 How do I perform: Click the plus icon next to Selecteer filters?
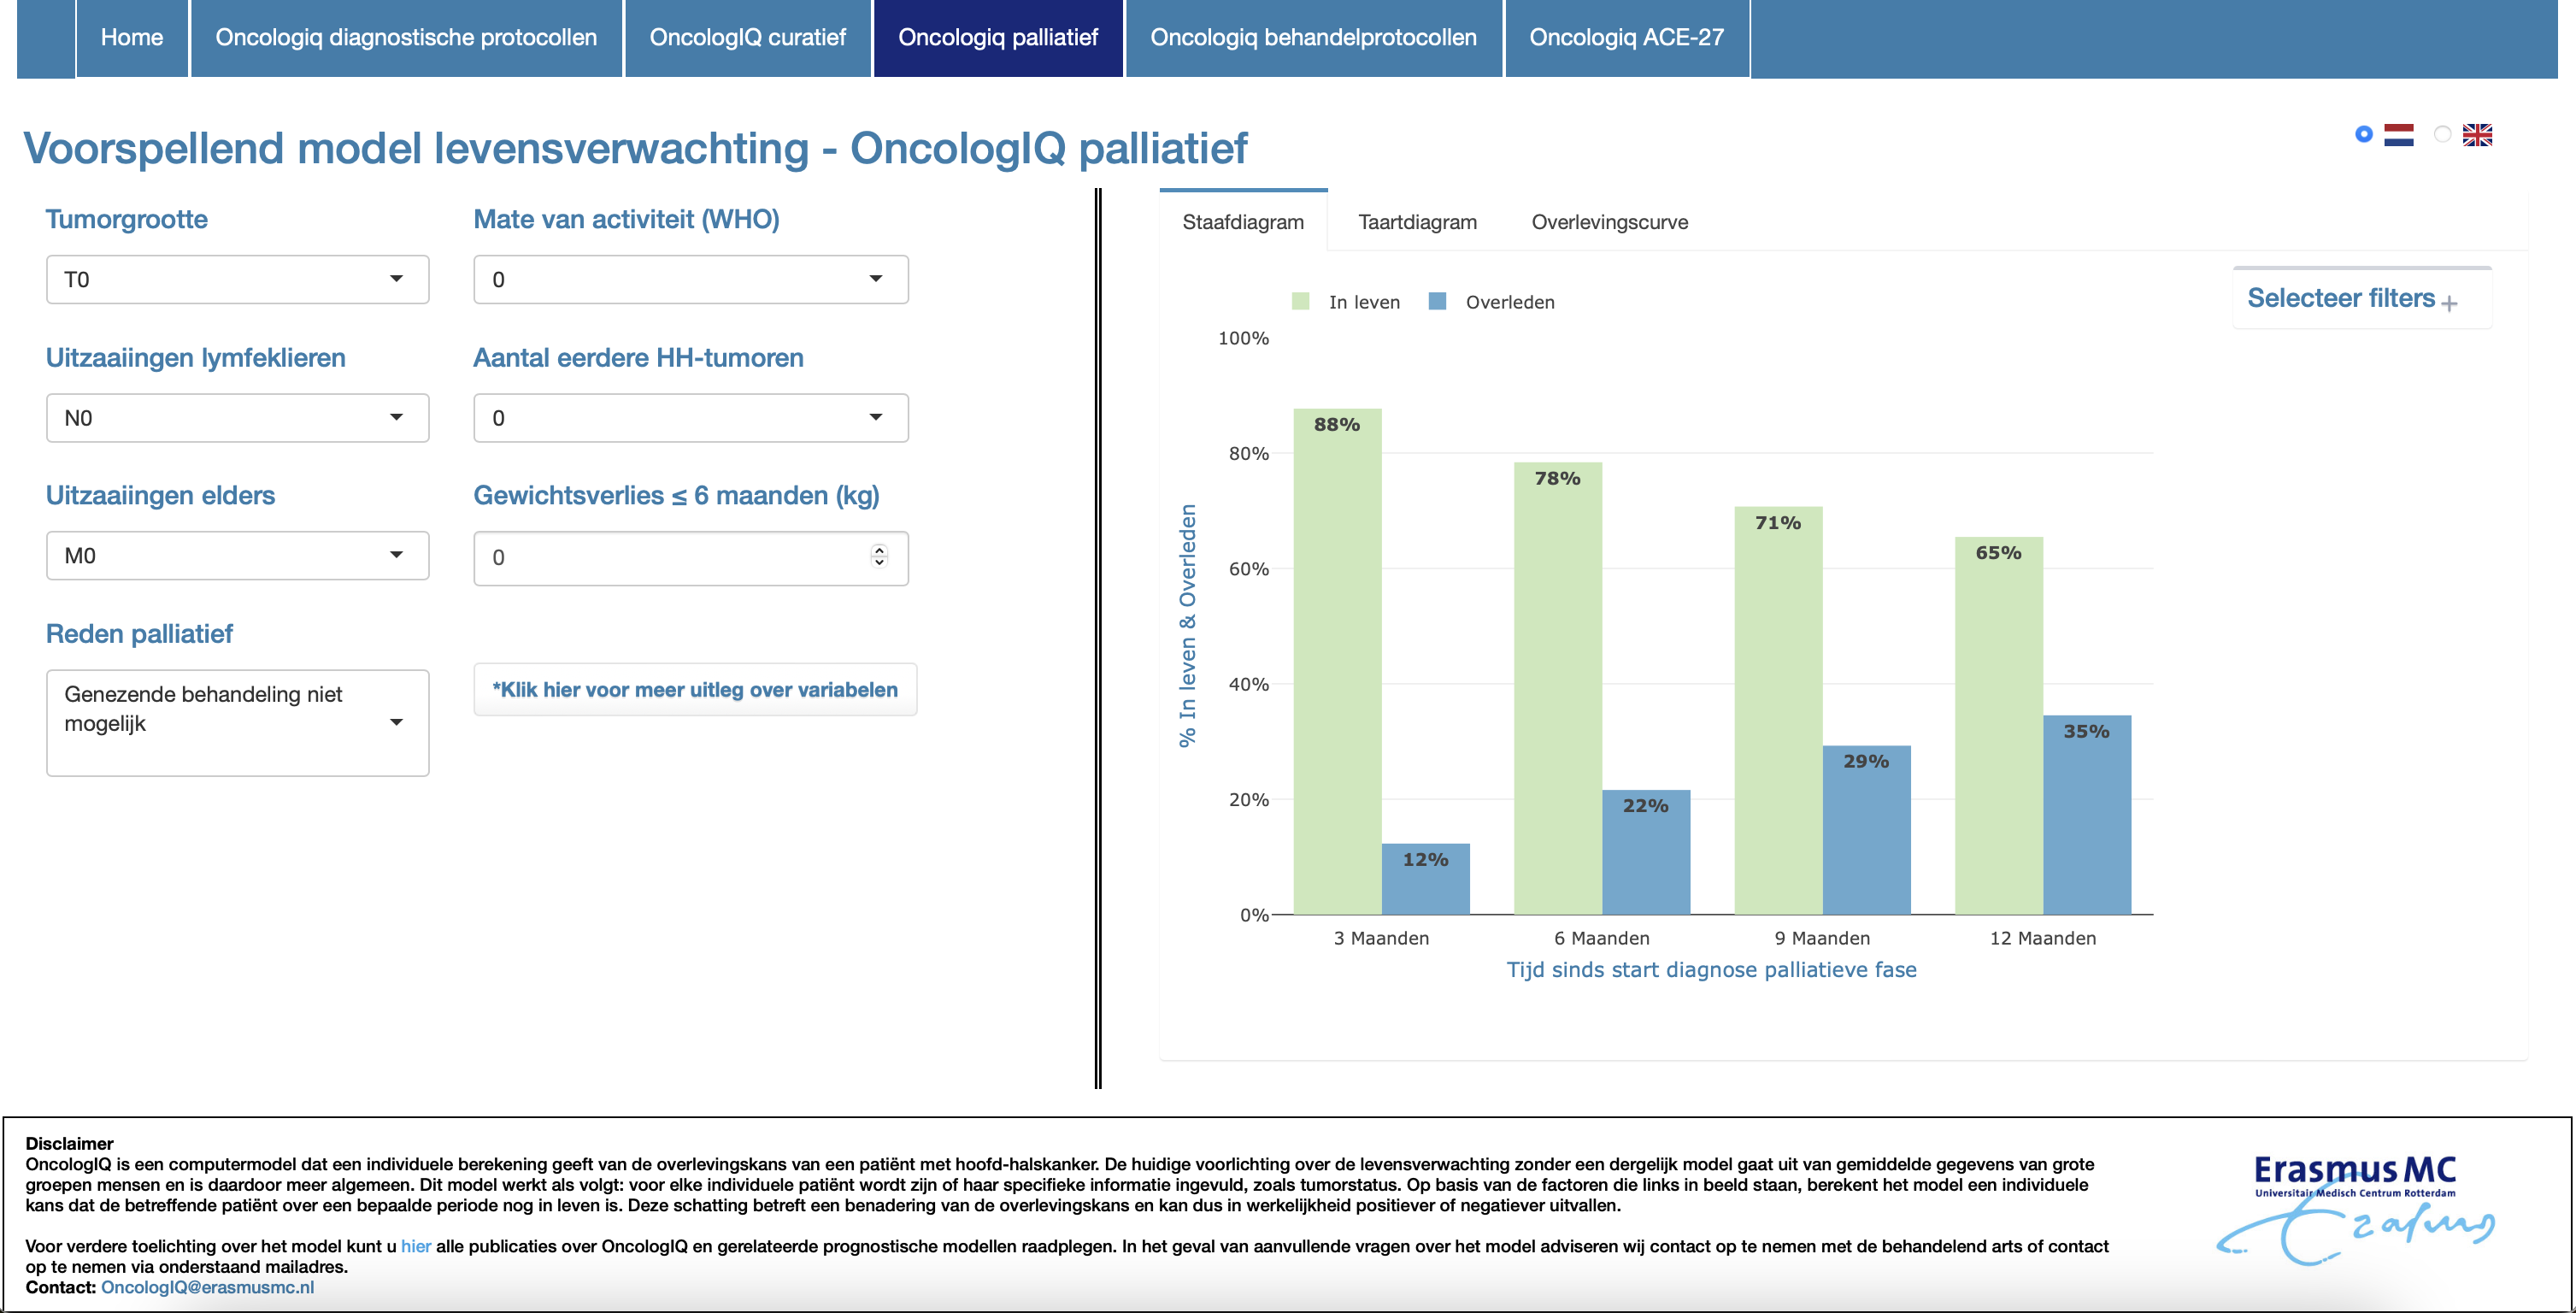tap(2449, 303)
